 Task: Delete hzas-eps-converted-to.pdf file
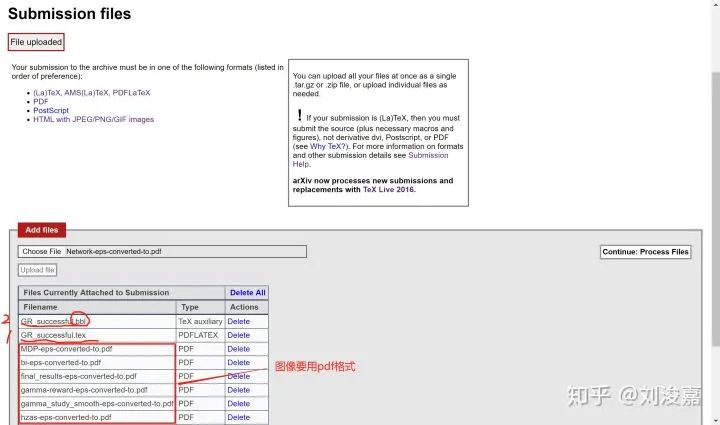pos(238,418)
